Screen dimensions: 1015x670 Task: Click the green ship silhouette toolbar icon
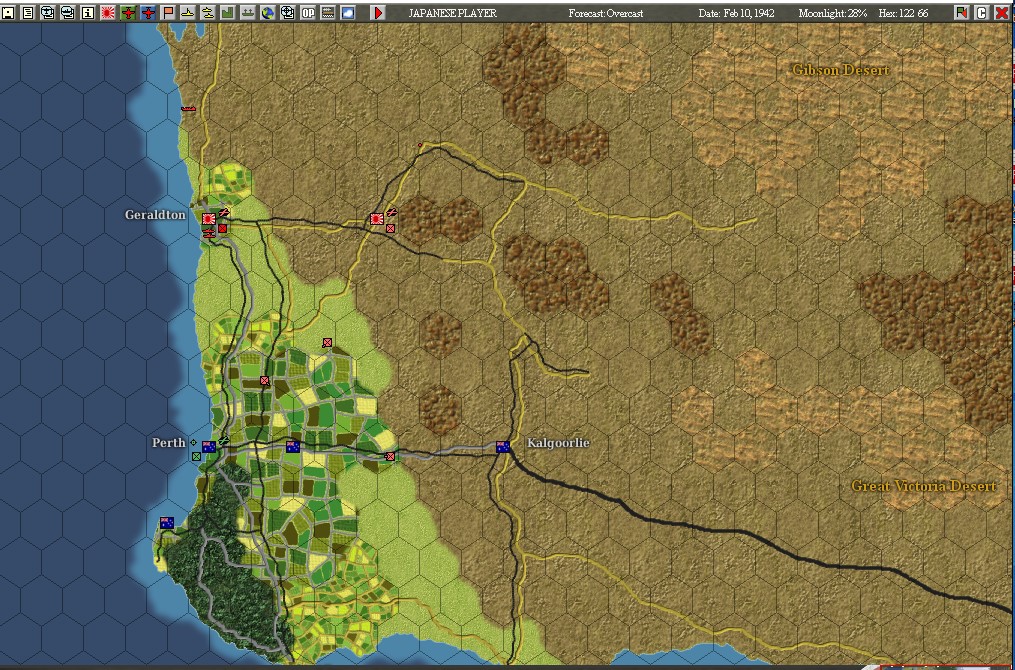click(248, 12)
